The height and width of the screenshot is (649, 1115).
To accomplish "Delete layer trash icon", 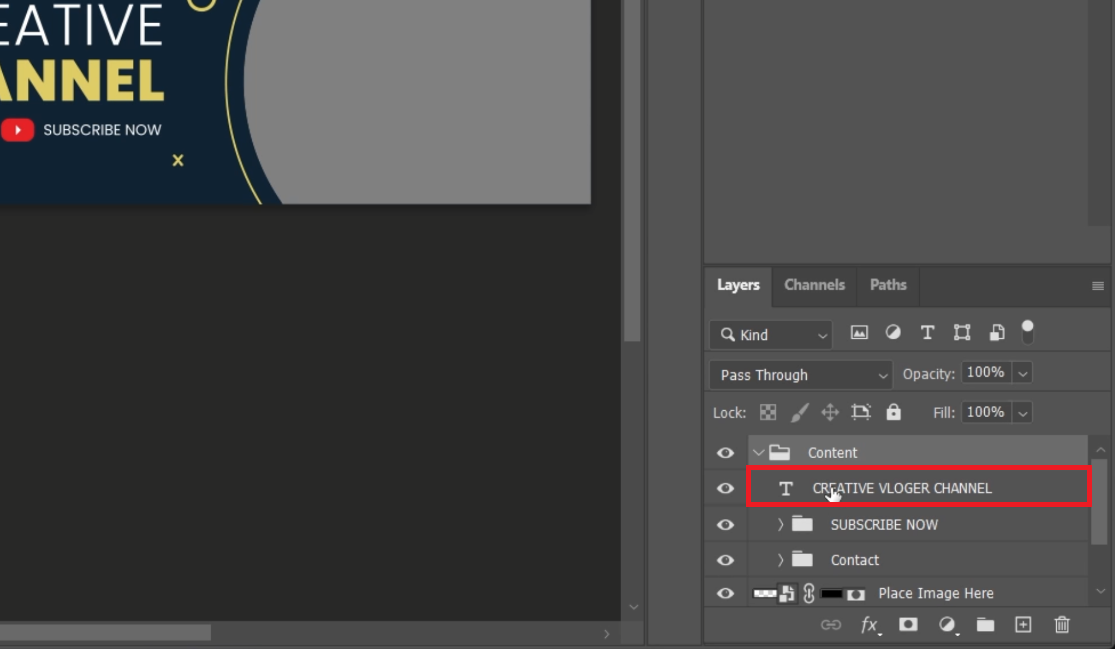I will [x=1062, y=624].
